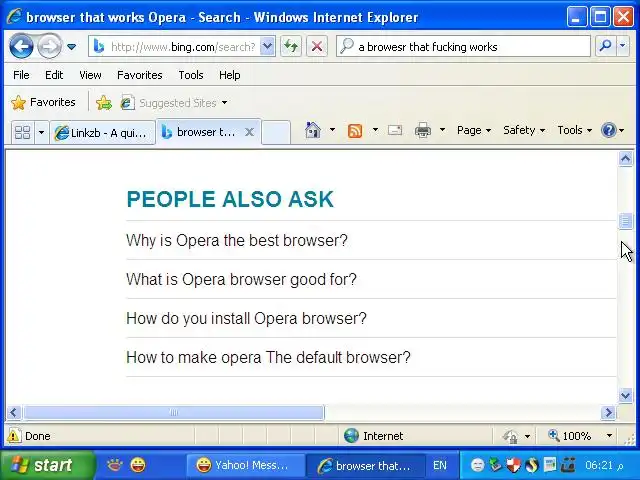
Task: Open 'What is Opera browser good for?'
Action: [241, 280]
